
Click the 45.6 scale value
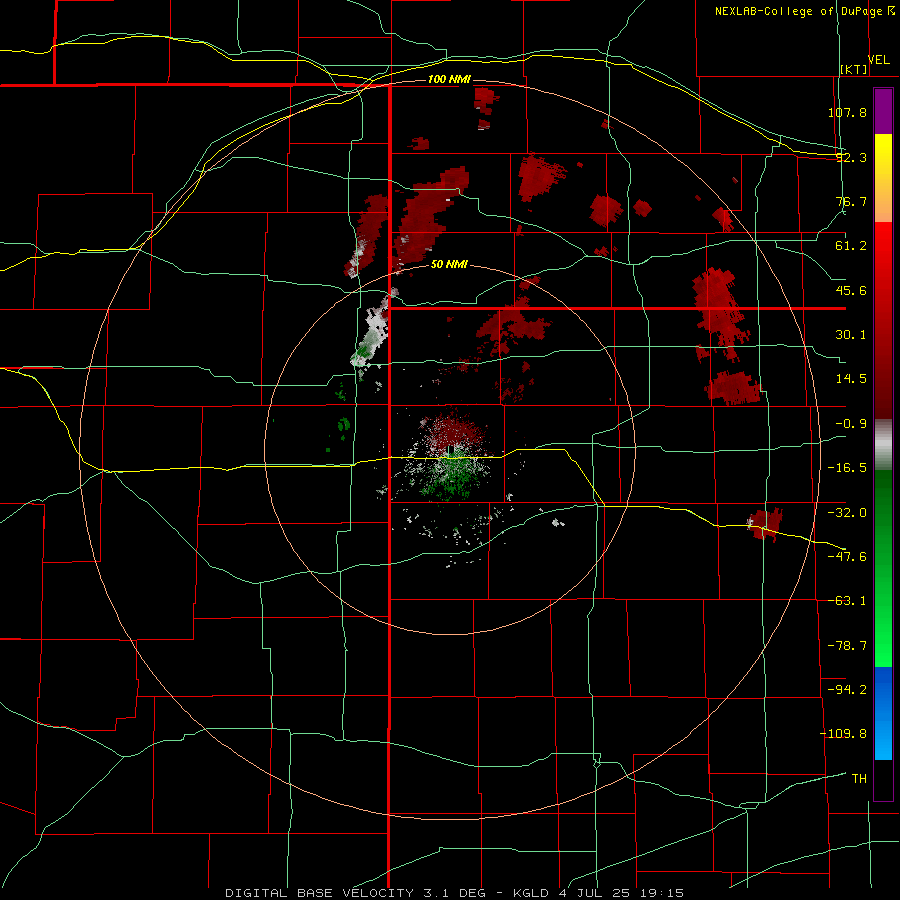pos(851,290)
